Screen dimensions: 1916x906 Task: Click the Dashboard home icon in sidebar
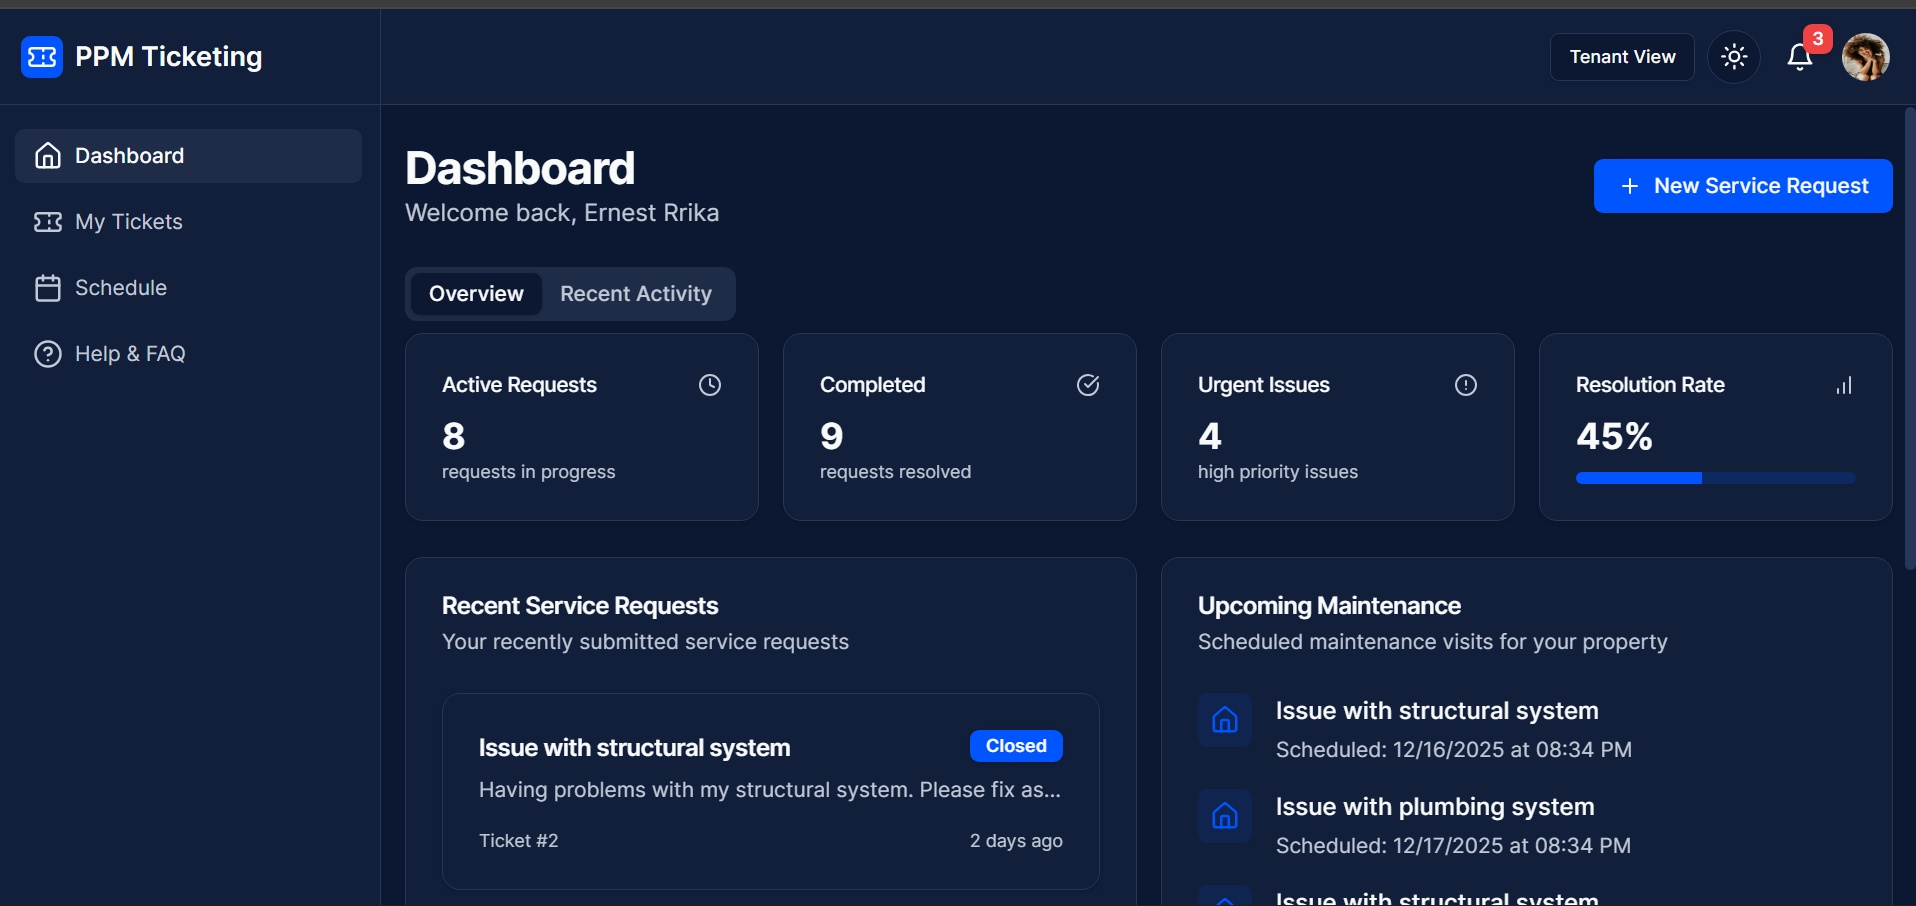point(48,156)
